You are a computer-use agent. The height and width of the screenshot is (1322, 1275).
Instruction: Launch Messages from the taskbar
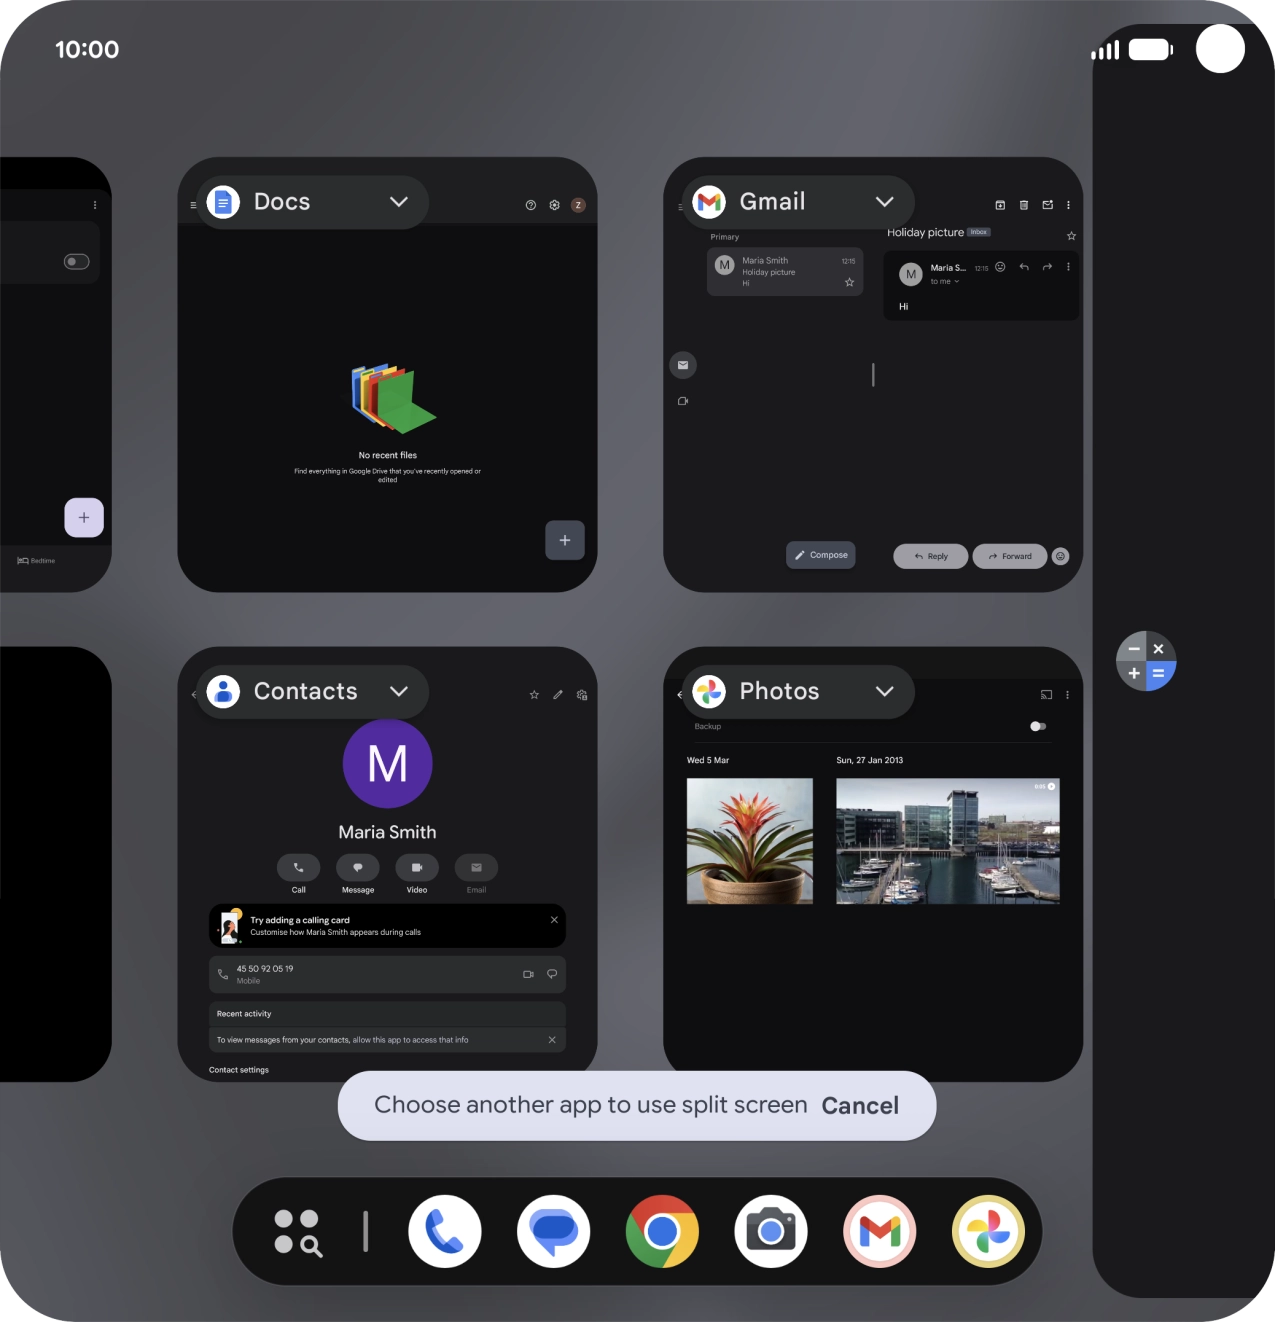(x=553, y=1231)
